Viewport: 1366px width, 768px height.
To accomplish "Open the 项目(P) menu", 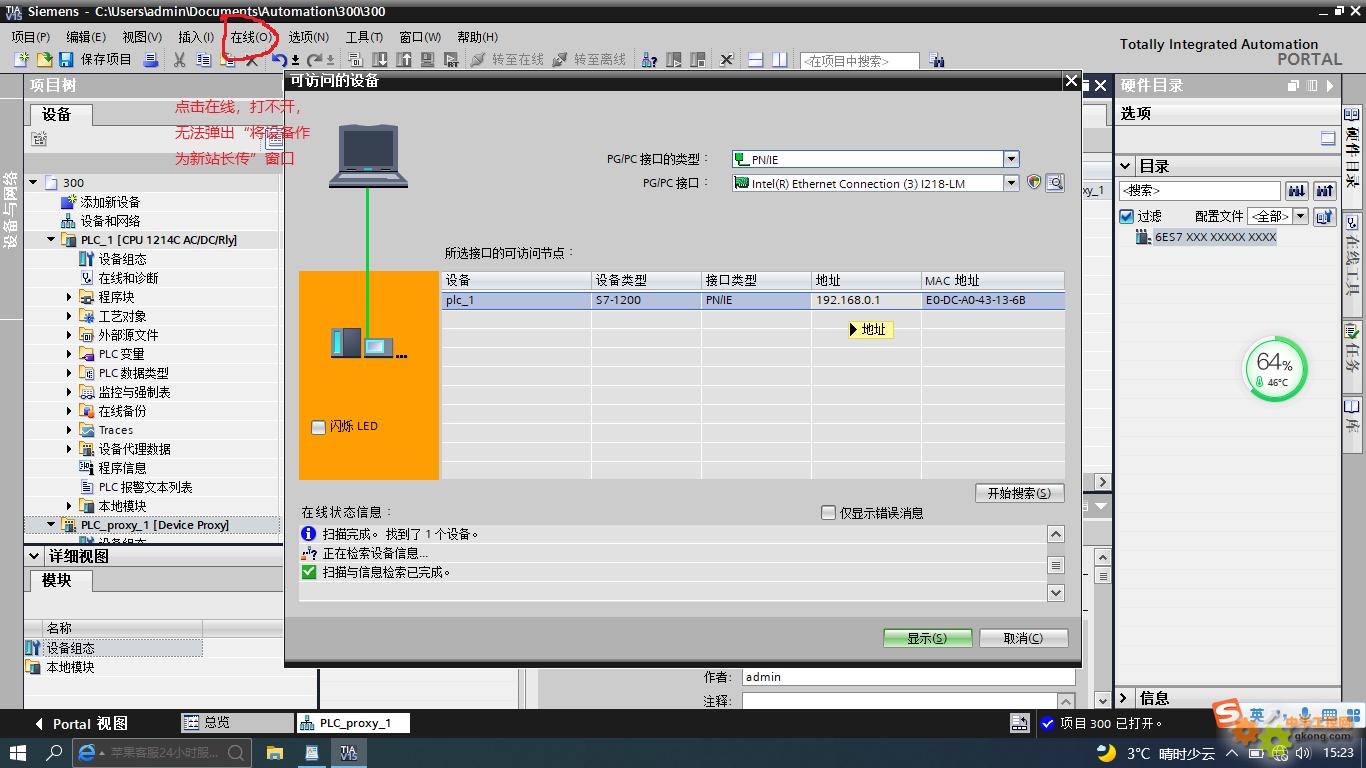I will point(30,37).
